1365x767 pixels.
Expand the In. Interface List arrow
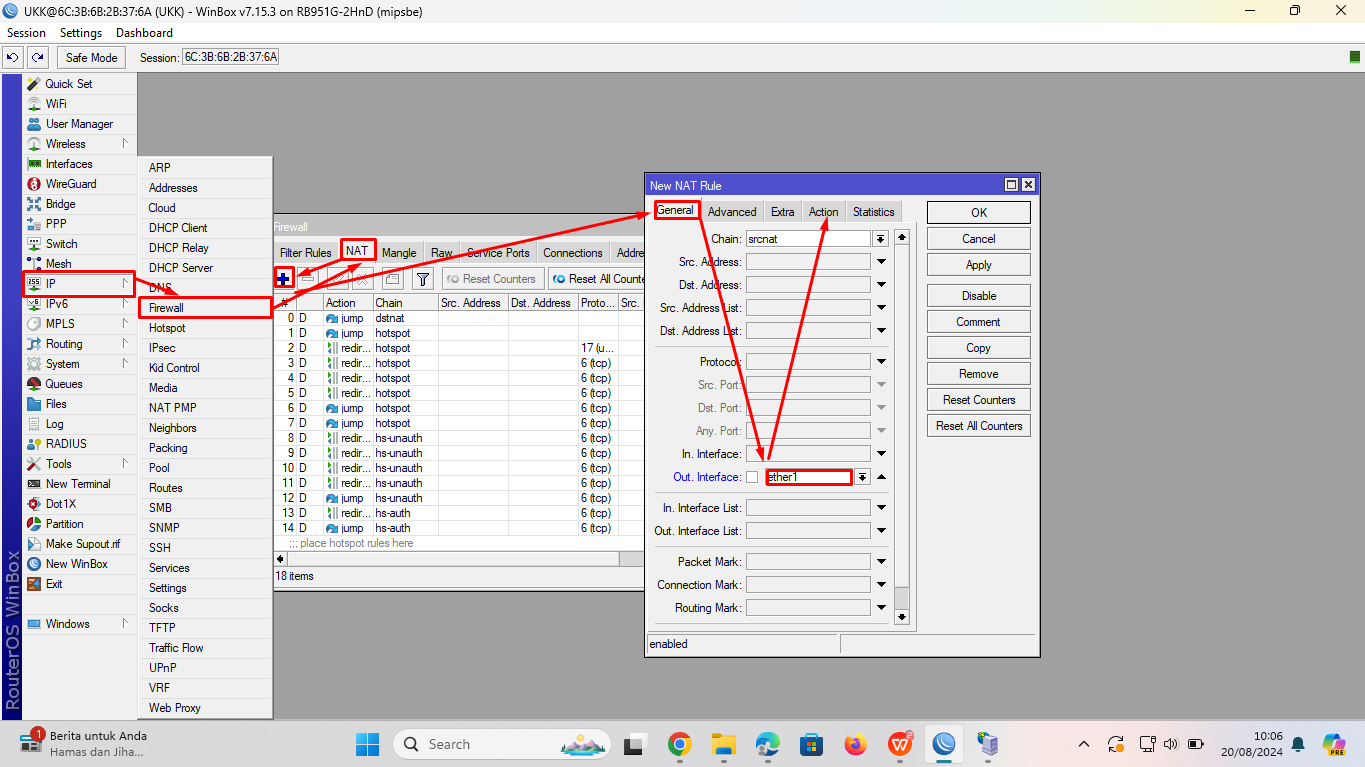click(881, 508)
